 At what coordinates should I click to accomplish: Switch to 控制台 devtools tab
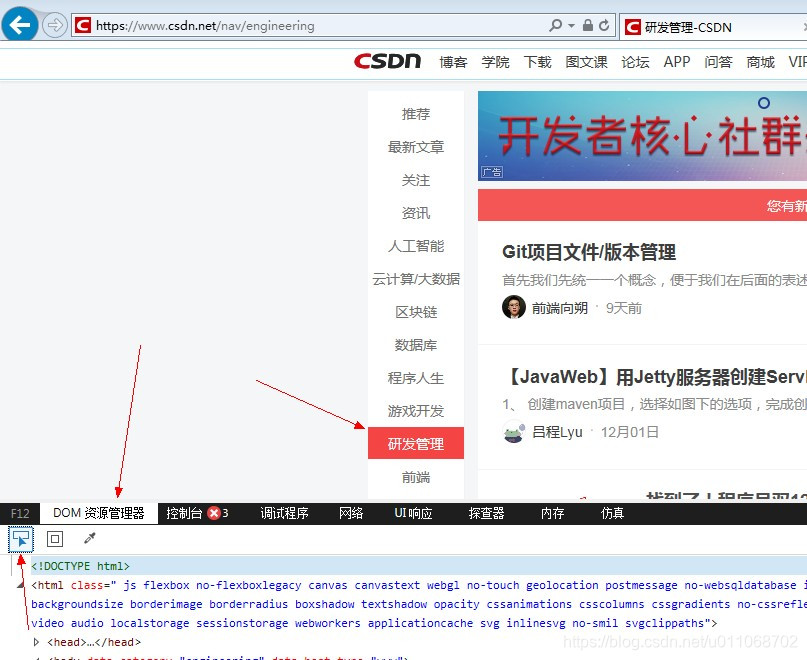pos(184,513)
